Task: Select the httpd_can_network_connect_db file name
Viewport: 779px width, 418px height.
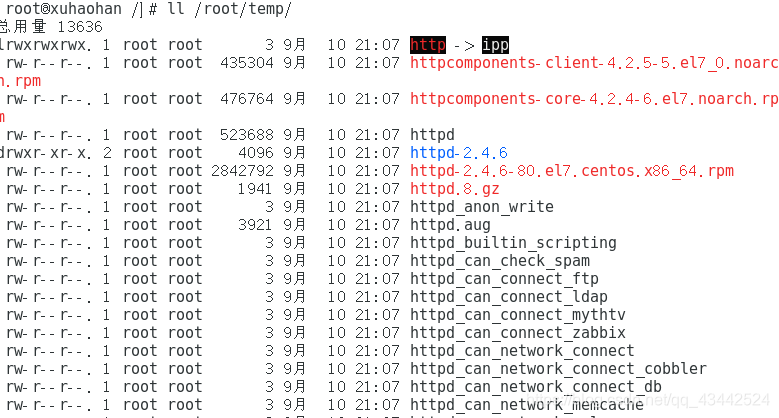Action: pos(536,387)
